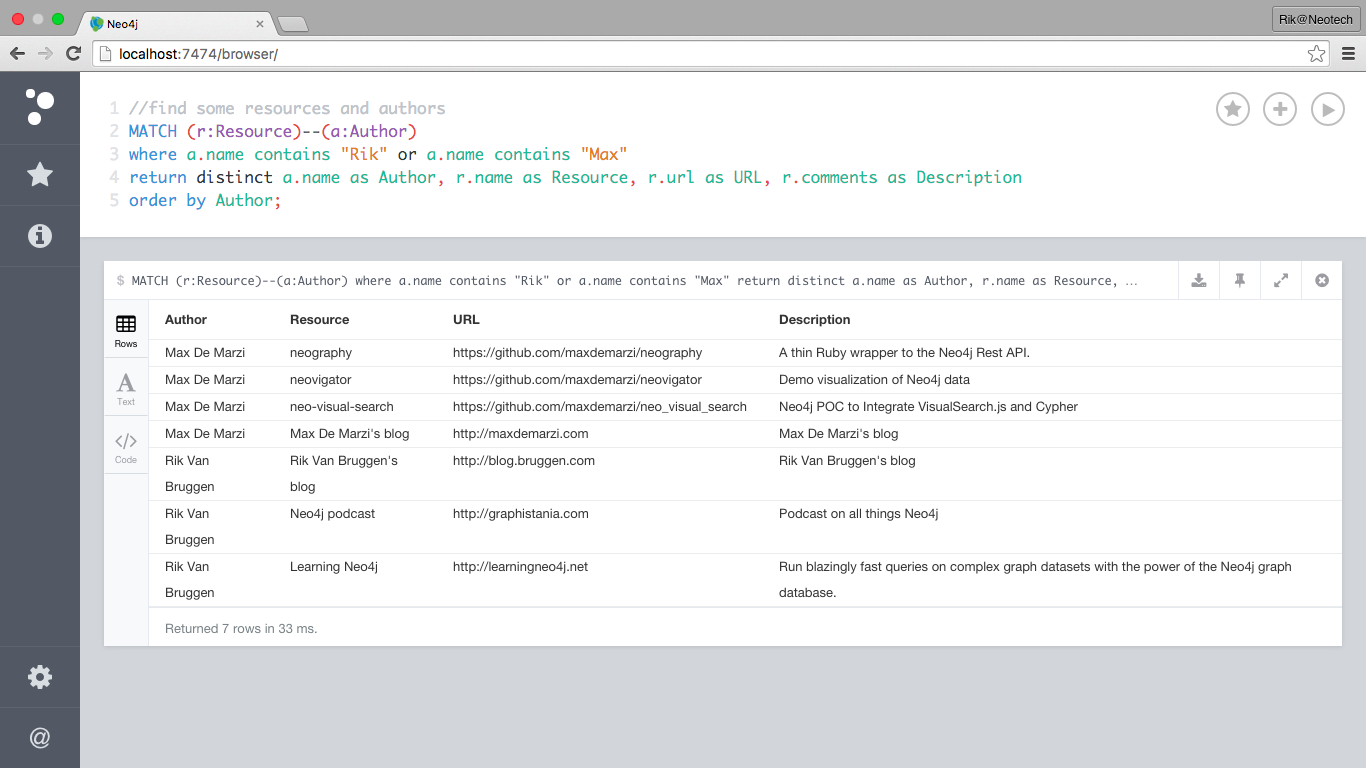
Task: Click the Neo4j podcast resource cell
Action: point(333,514)
